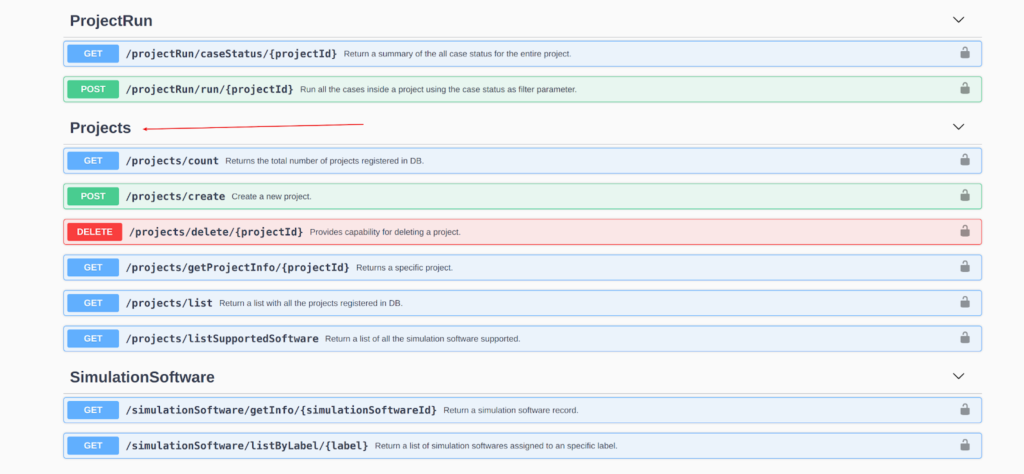The width and height of the screenshot is (1024, 474).
Task: Open authorization lock for /projects/count
Action: 965,160
